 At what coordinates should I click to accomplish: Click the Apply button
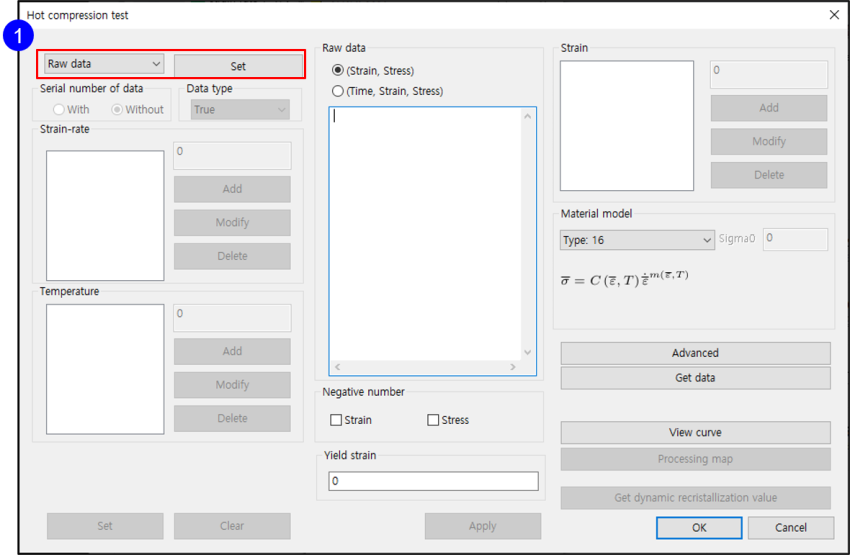coord(482,526)
